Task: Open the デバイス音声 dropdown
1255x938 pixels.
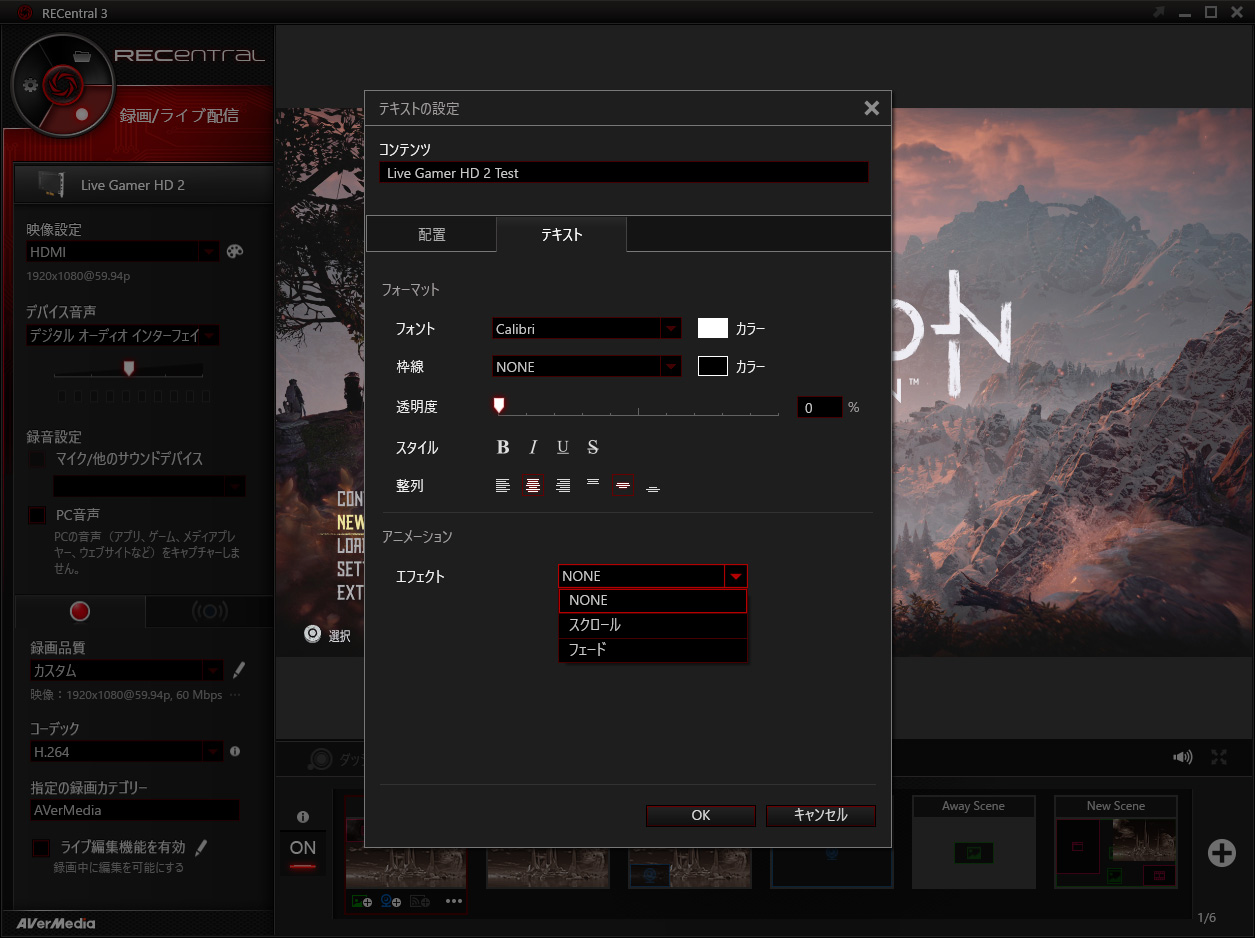Action: (x=123, y=336)
